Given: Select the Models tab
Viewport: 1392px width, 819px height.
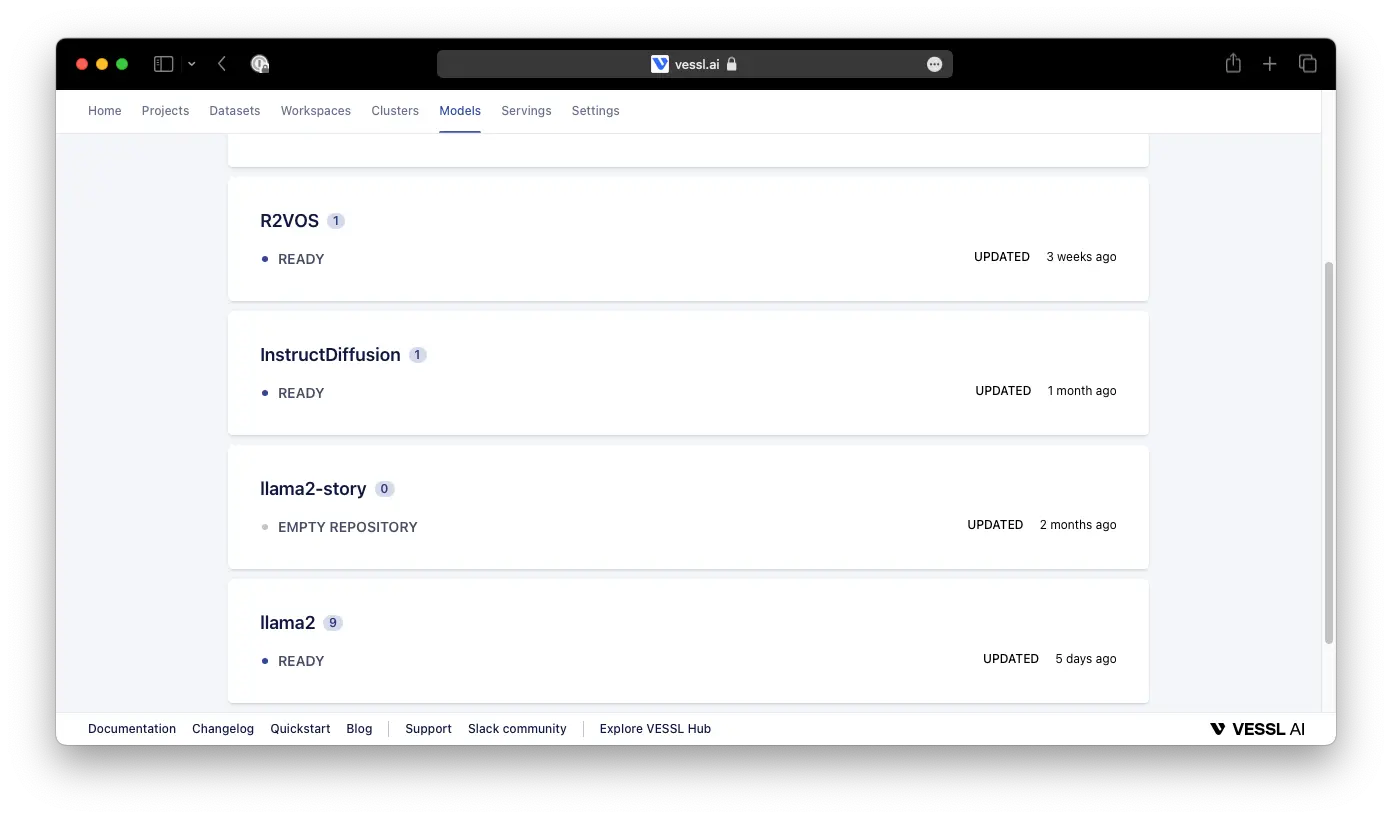Looking at the screenshot, I should click(460, 111).
